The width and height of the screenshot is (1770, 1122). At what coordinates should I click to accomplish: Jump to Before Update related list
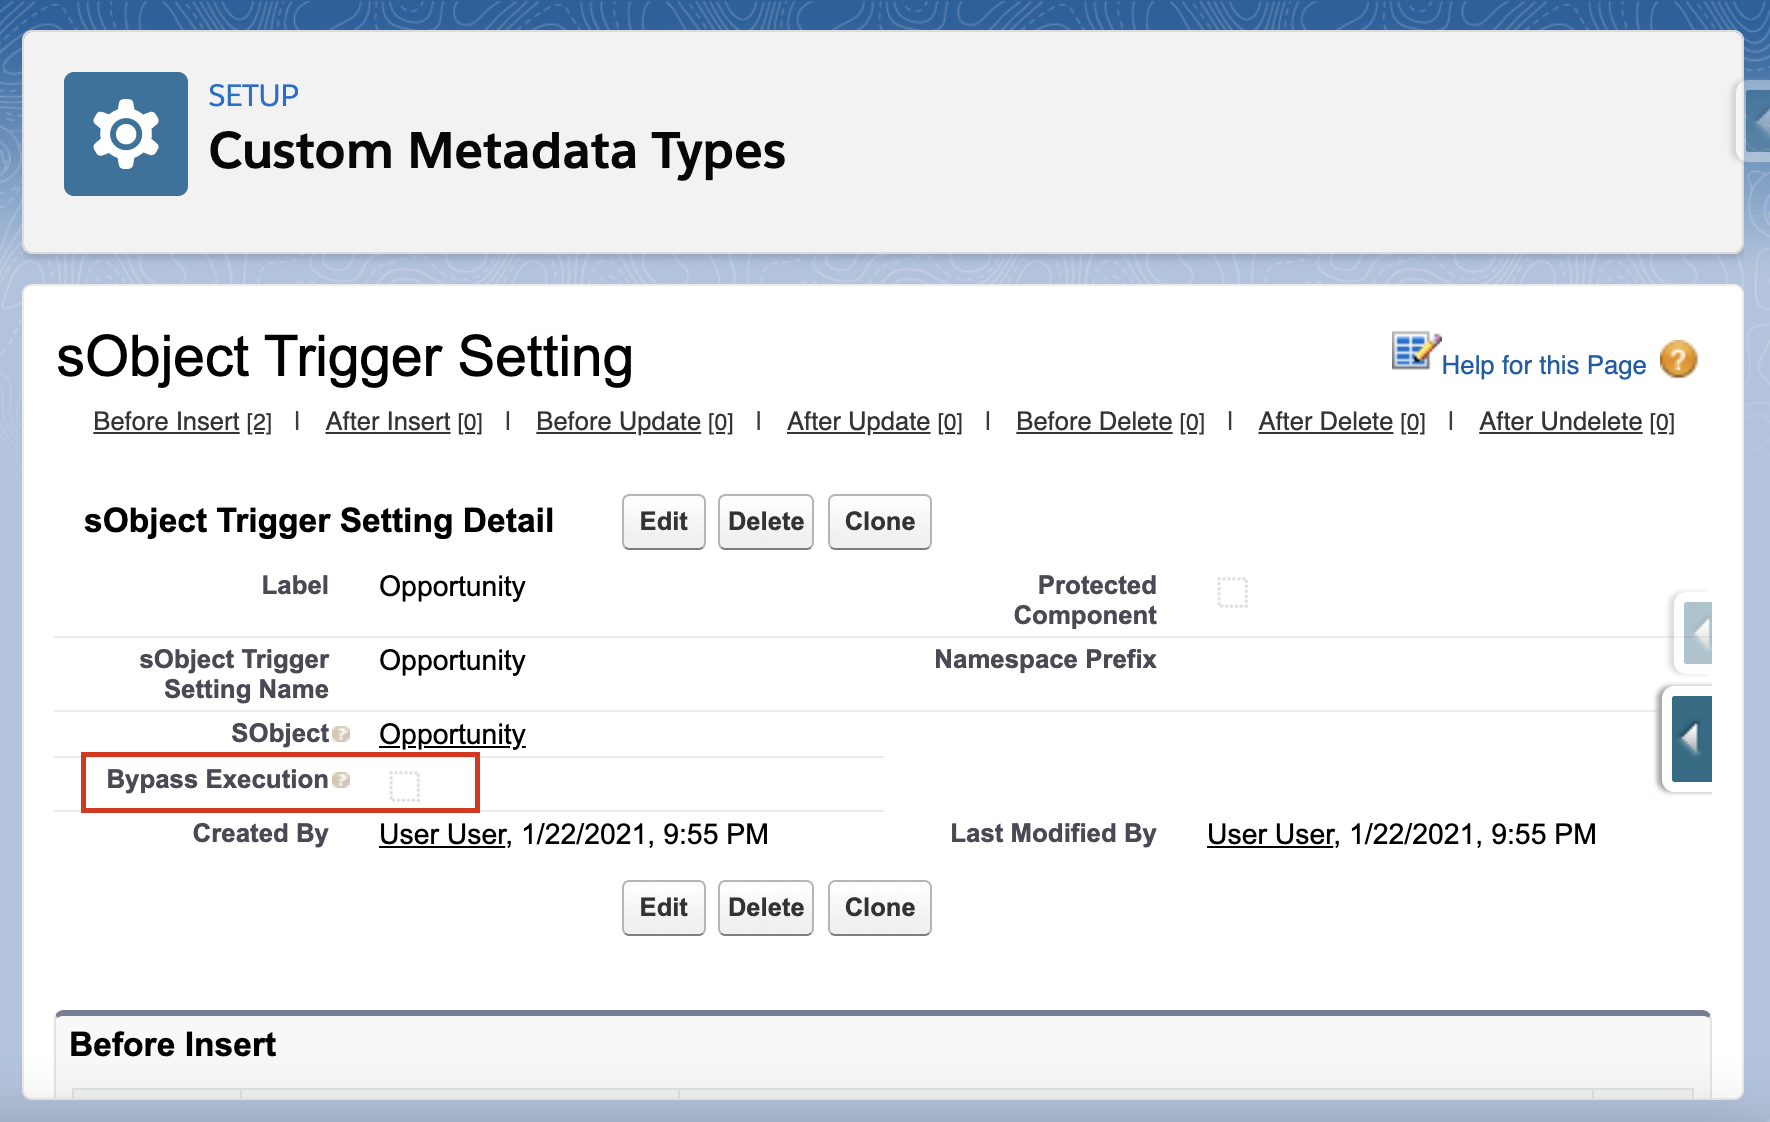635,422
